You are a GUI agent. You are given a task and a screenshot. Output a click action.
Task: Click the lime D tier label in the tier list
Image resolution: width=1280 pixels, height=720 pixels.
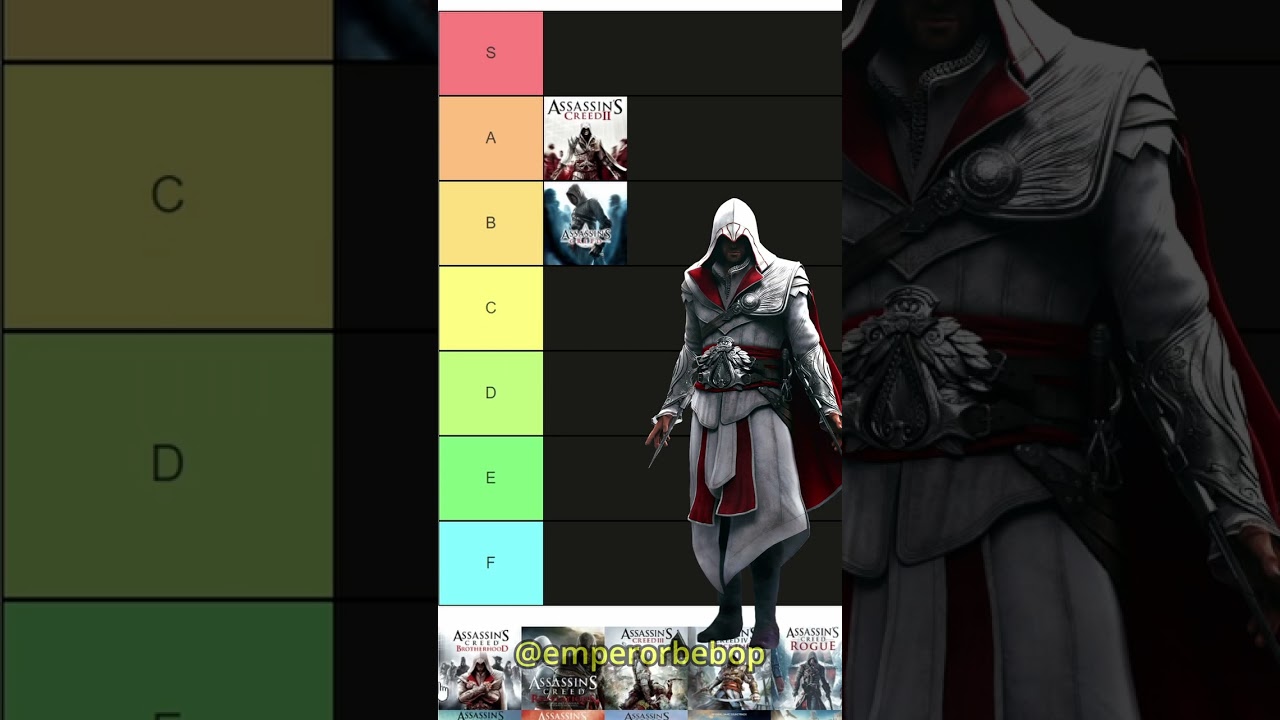point(490,393)
